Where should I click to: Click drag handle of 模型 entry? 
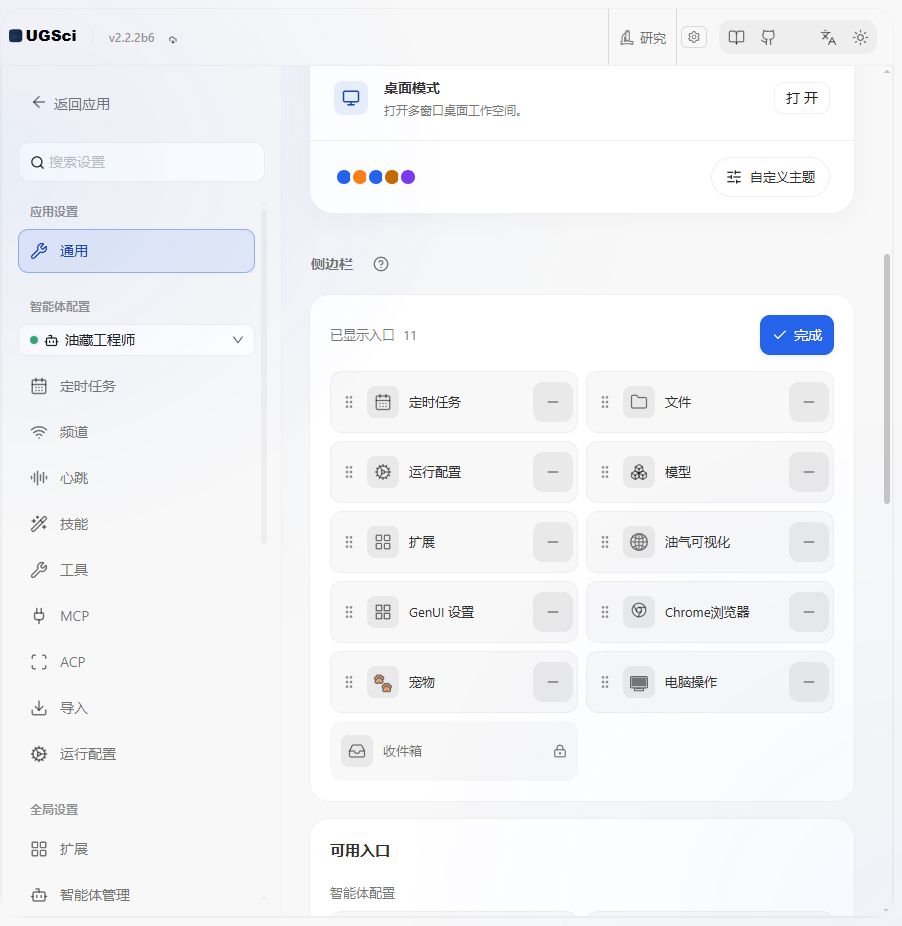tap(605, 472)
